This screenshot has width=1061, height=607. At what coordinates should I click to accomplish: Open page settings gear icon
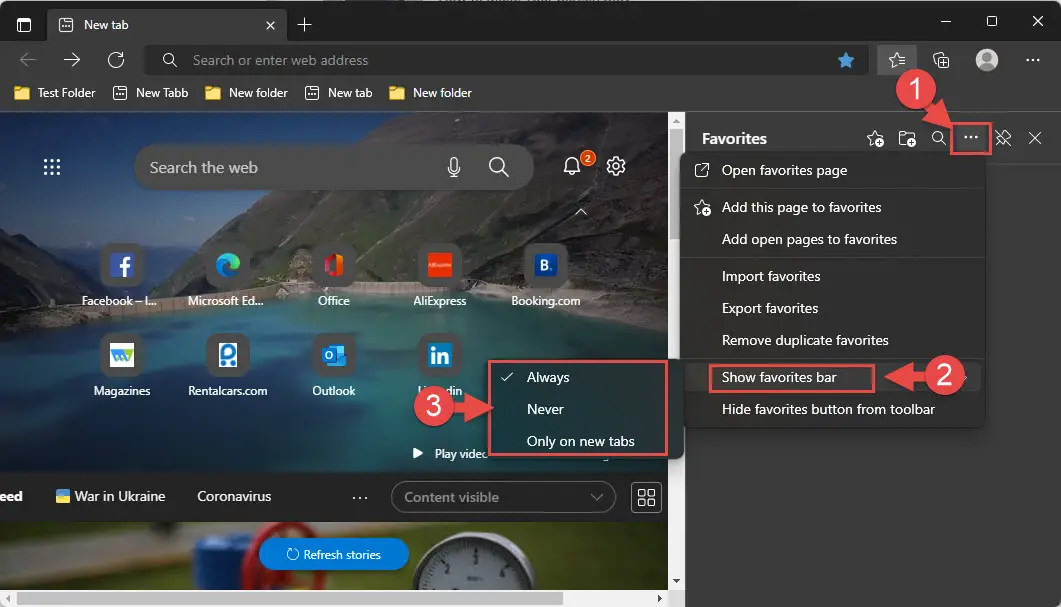click(616, 166)
